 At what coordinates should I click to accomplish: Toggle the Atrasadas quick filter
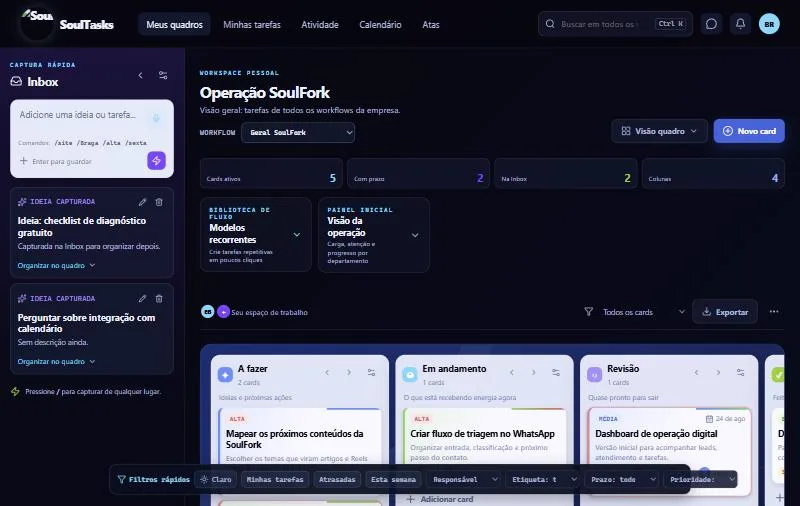337,479
